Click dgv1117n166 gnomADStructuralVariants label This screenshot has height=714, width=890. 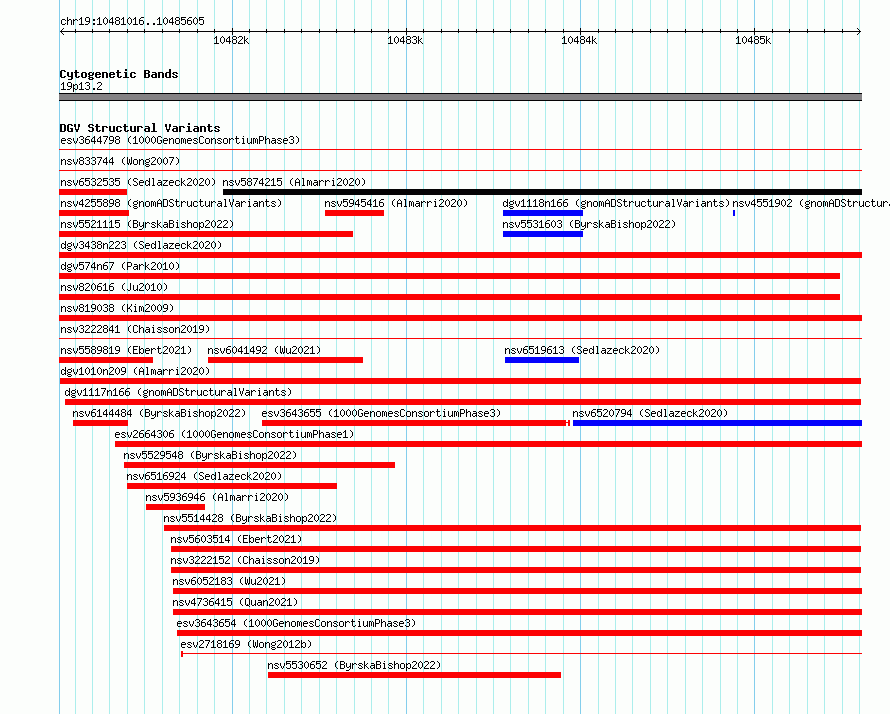pyautogui.click(x=178, y=392)
